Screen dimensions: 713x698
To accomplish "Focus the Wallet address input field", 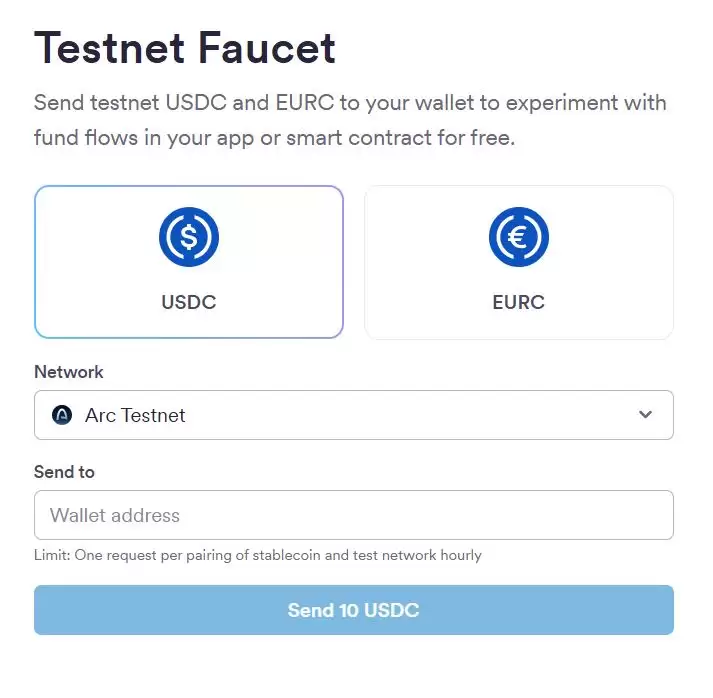I will pyautogui.click(x=354, y=515).
